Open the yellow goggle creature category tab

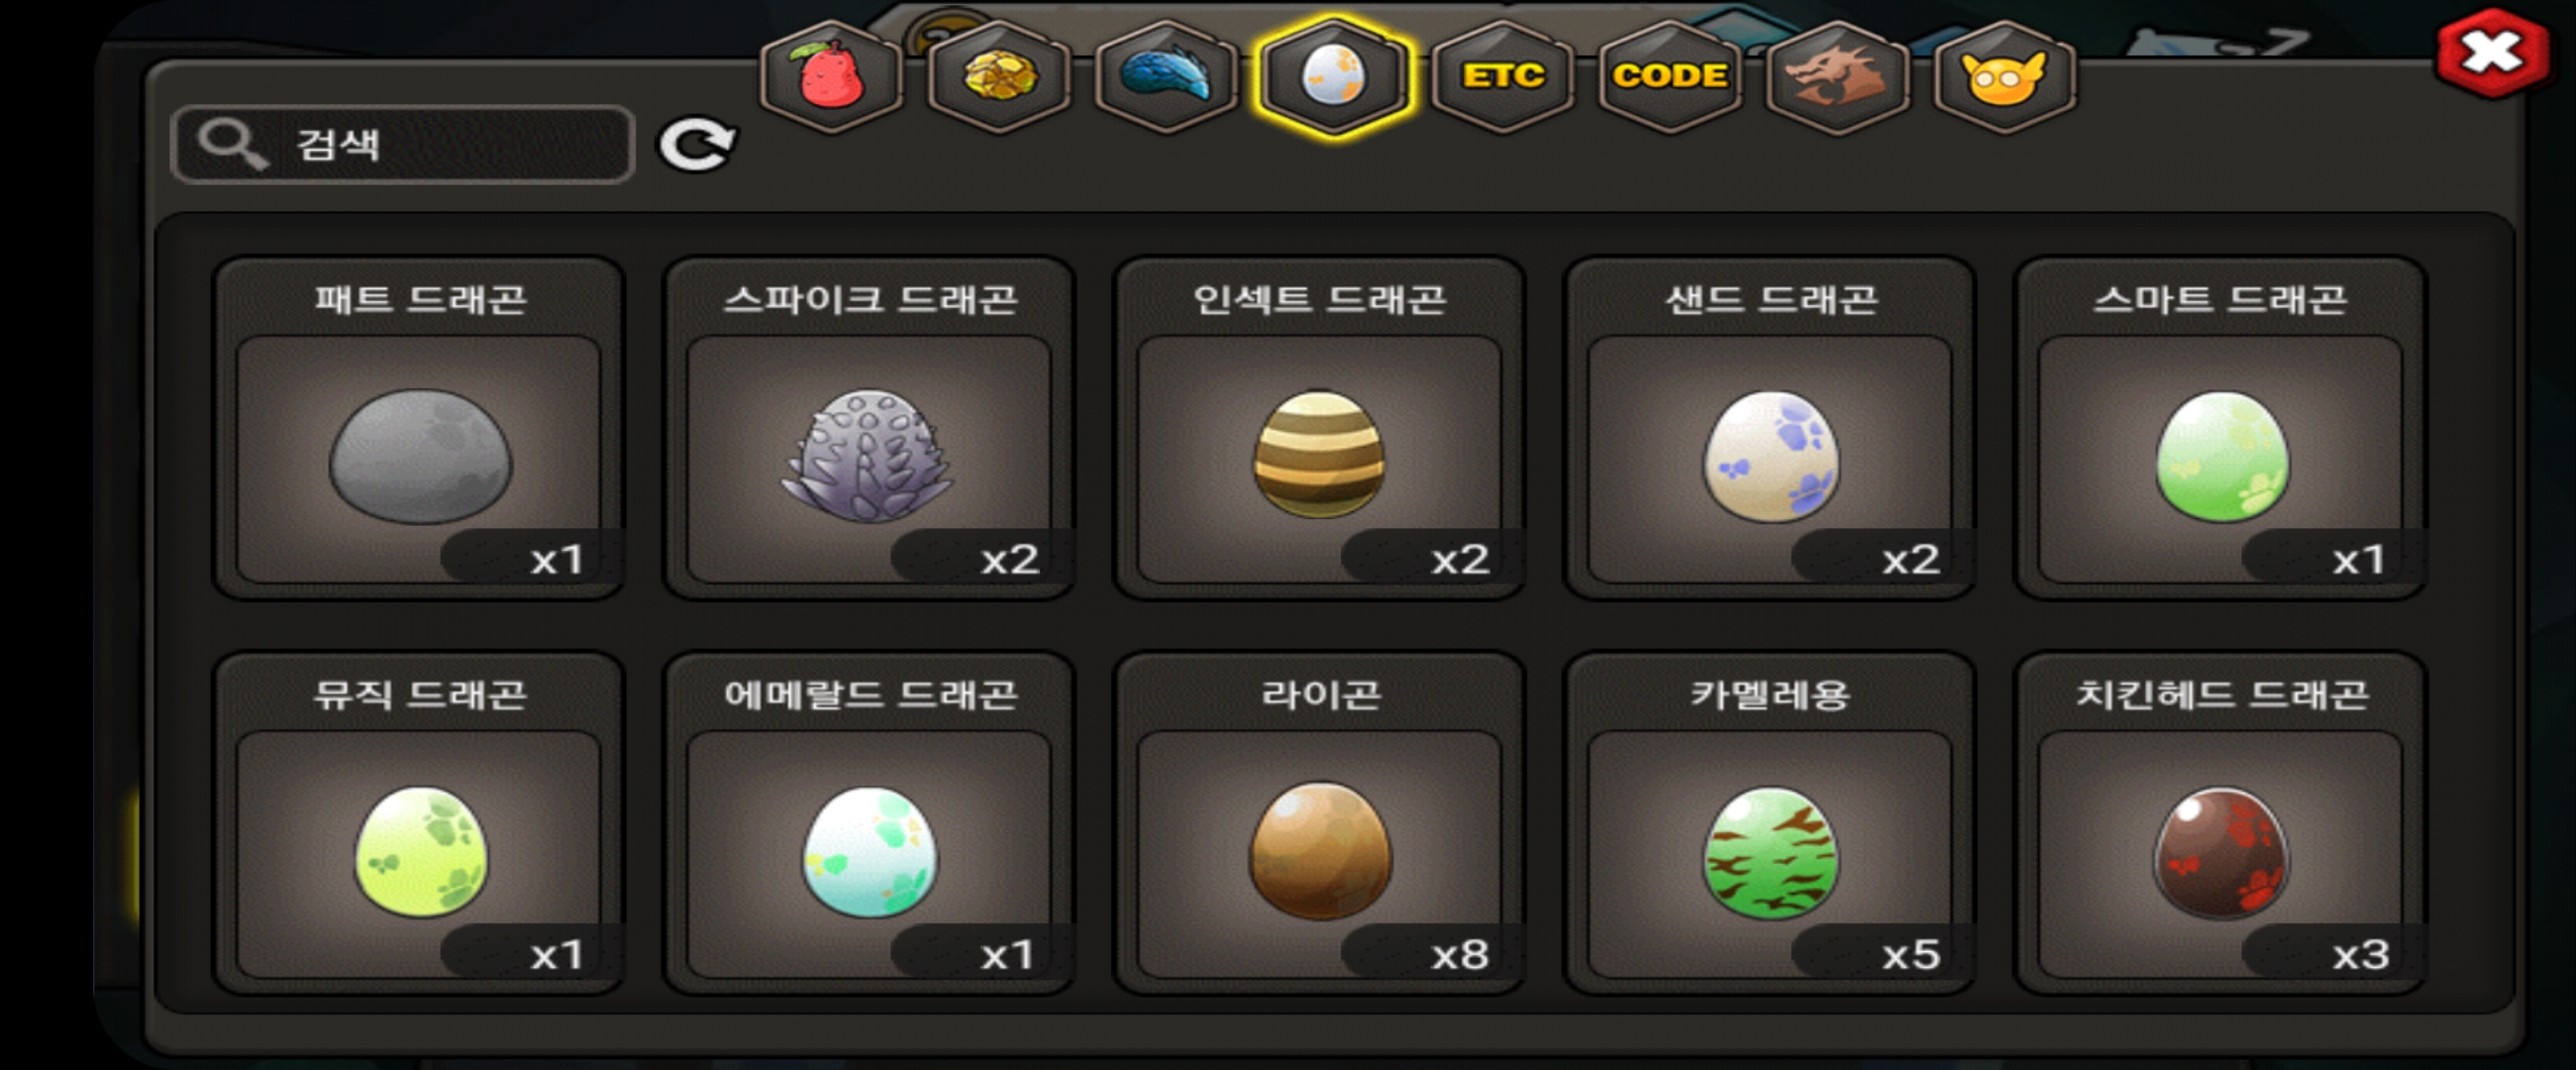tap(2004, 76)
